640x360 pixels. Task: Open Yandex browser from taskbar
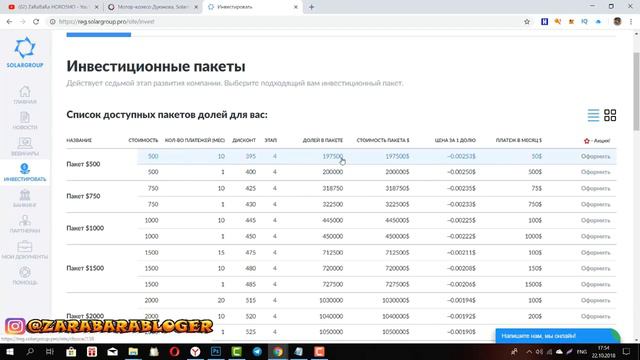click(x=195, y=351)
